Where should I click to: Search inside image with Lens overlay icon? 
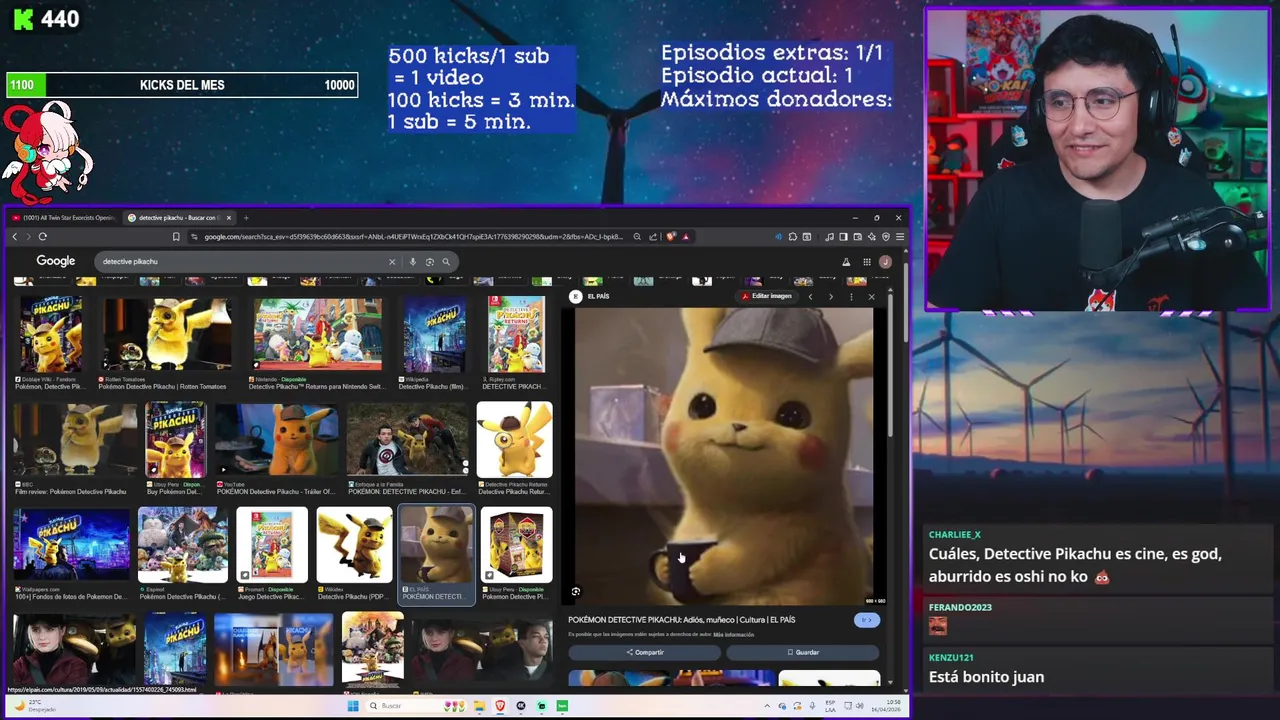click(x=576, y=592)
